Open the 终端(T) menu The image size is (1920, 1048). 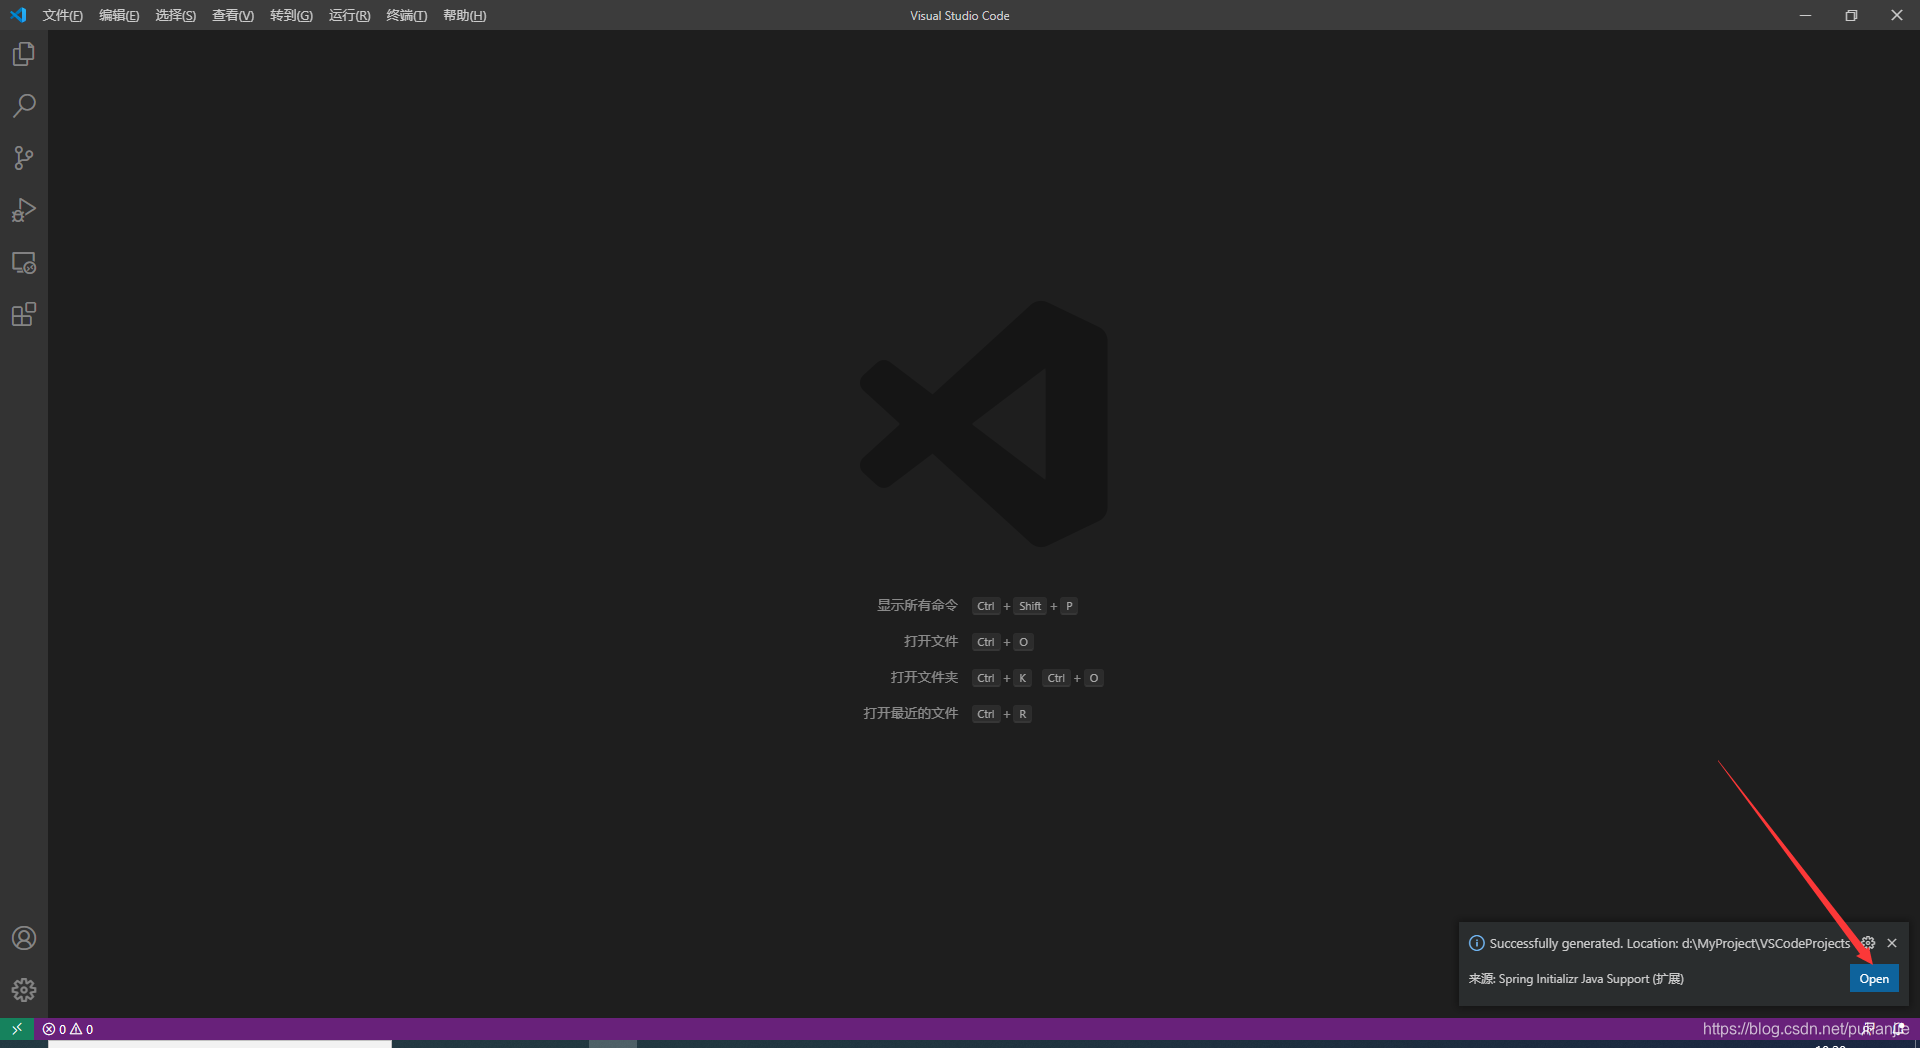click(406, 15)
